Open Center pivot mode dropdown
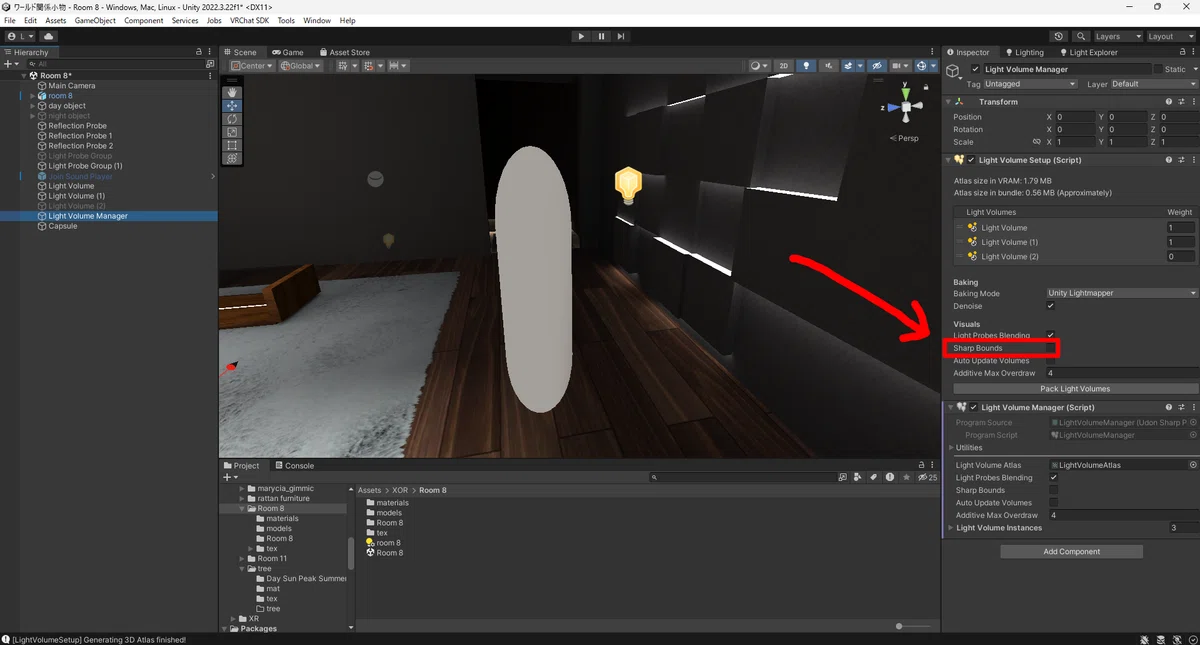 [251, 66]
